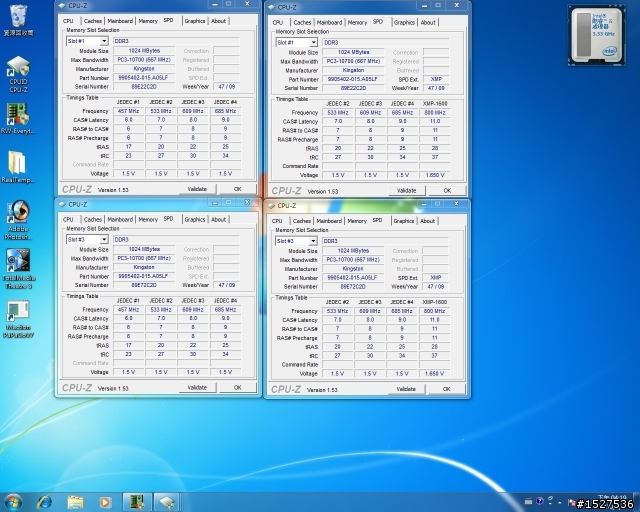Image resolution: width=640 pixels, height=512 pixels.
Task: Expand the Slot #3 dropdown in the JEDEC #1 window
Action: (104, 239)
